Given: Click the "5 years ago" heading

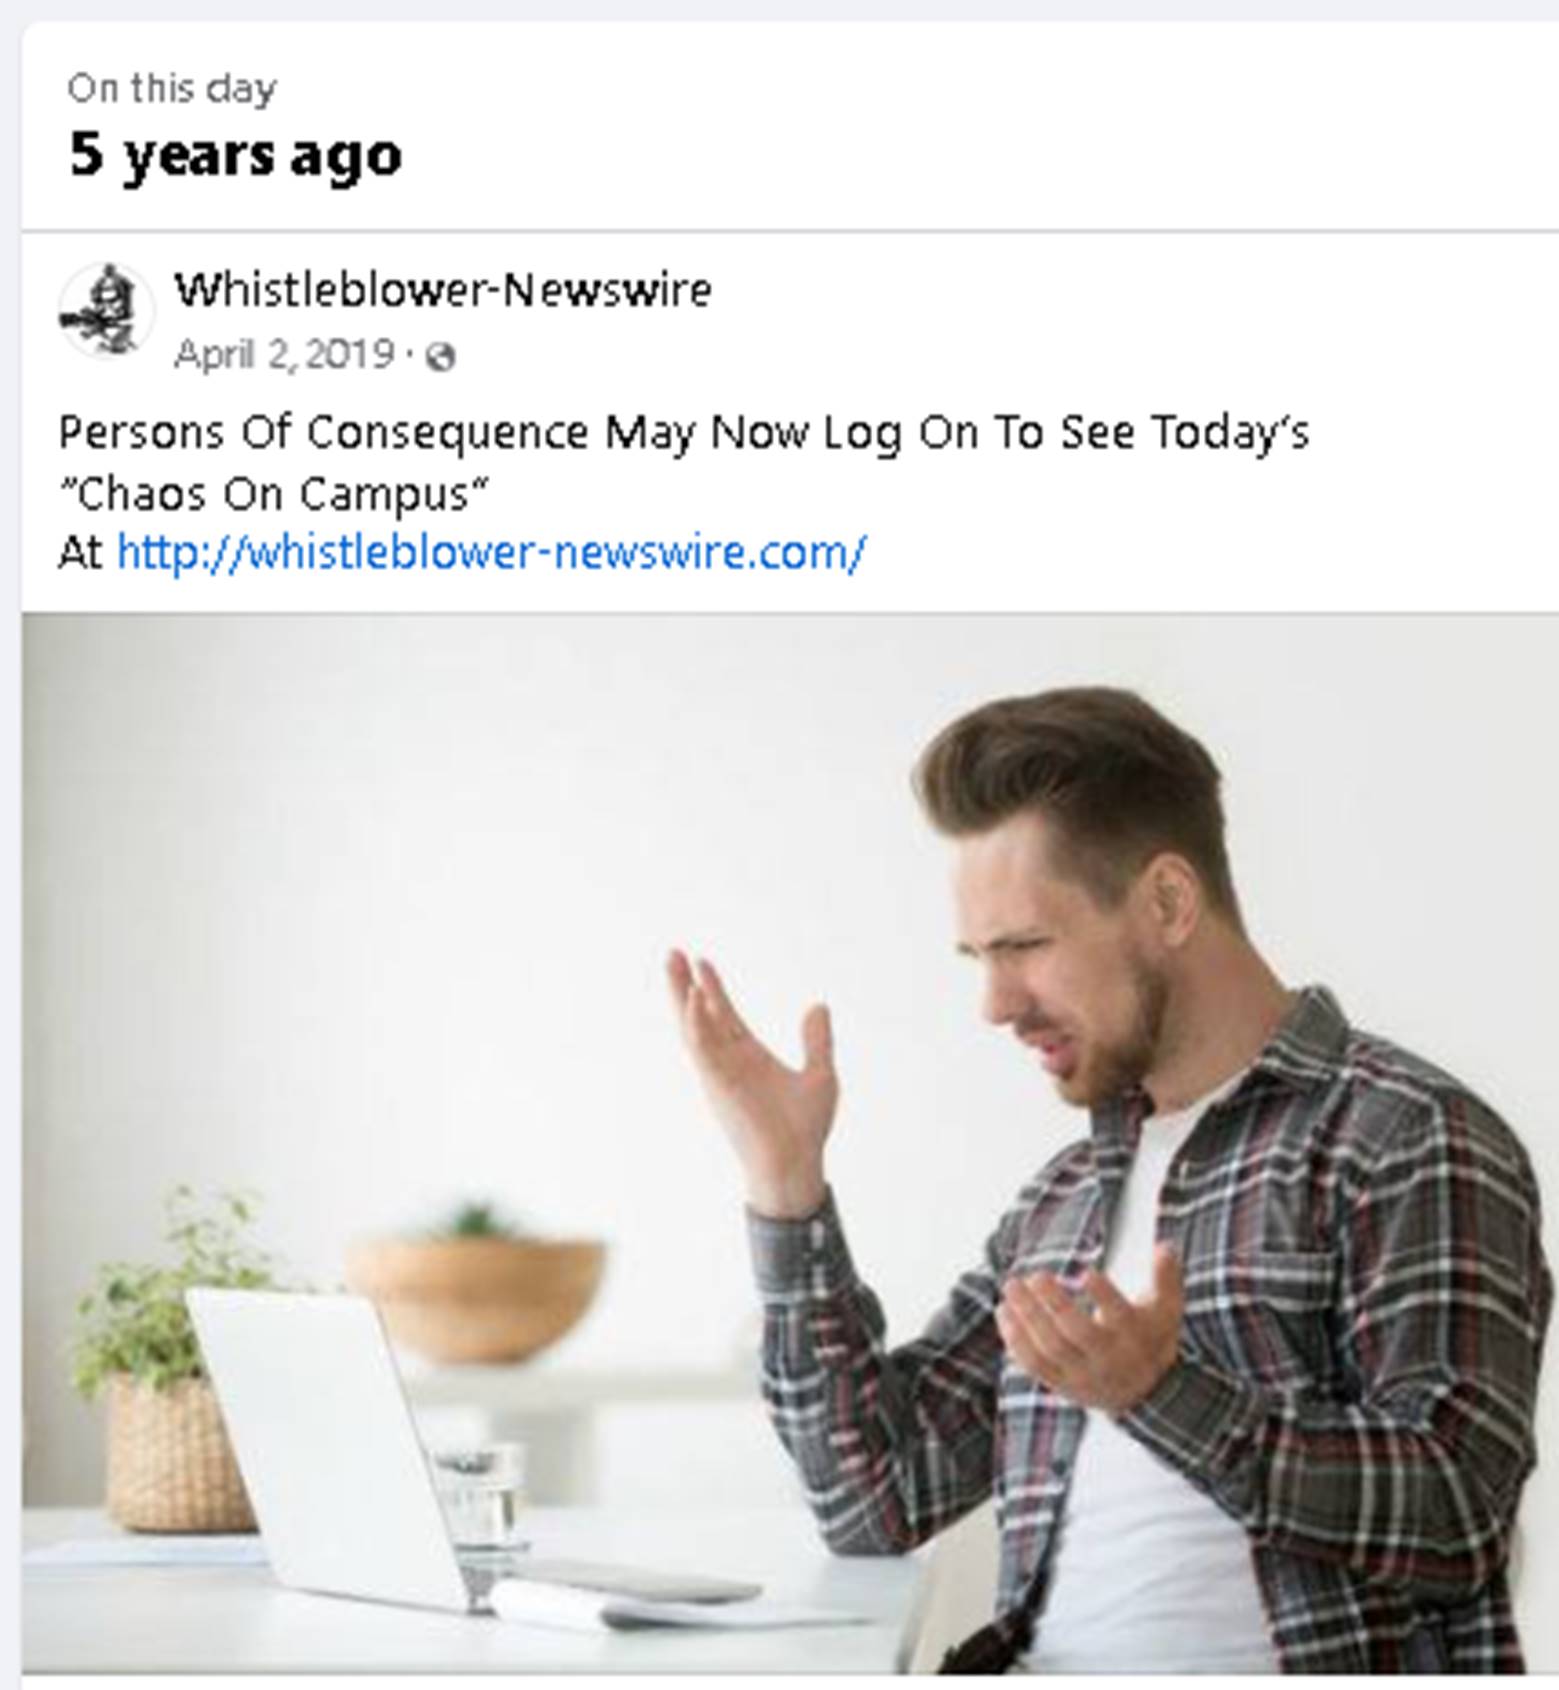Looking at the screenshot, I should pyautogui.click(x=235, y=156).
